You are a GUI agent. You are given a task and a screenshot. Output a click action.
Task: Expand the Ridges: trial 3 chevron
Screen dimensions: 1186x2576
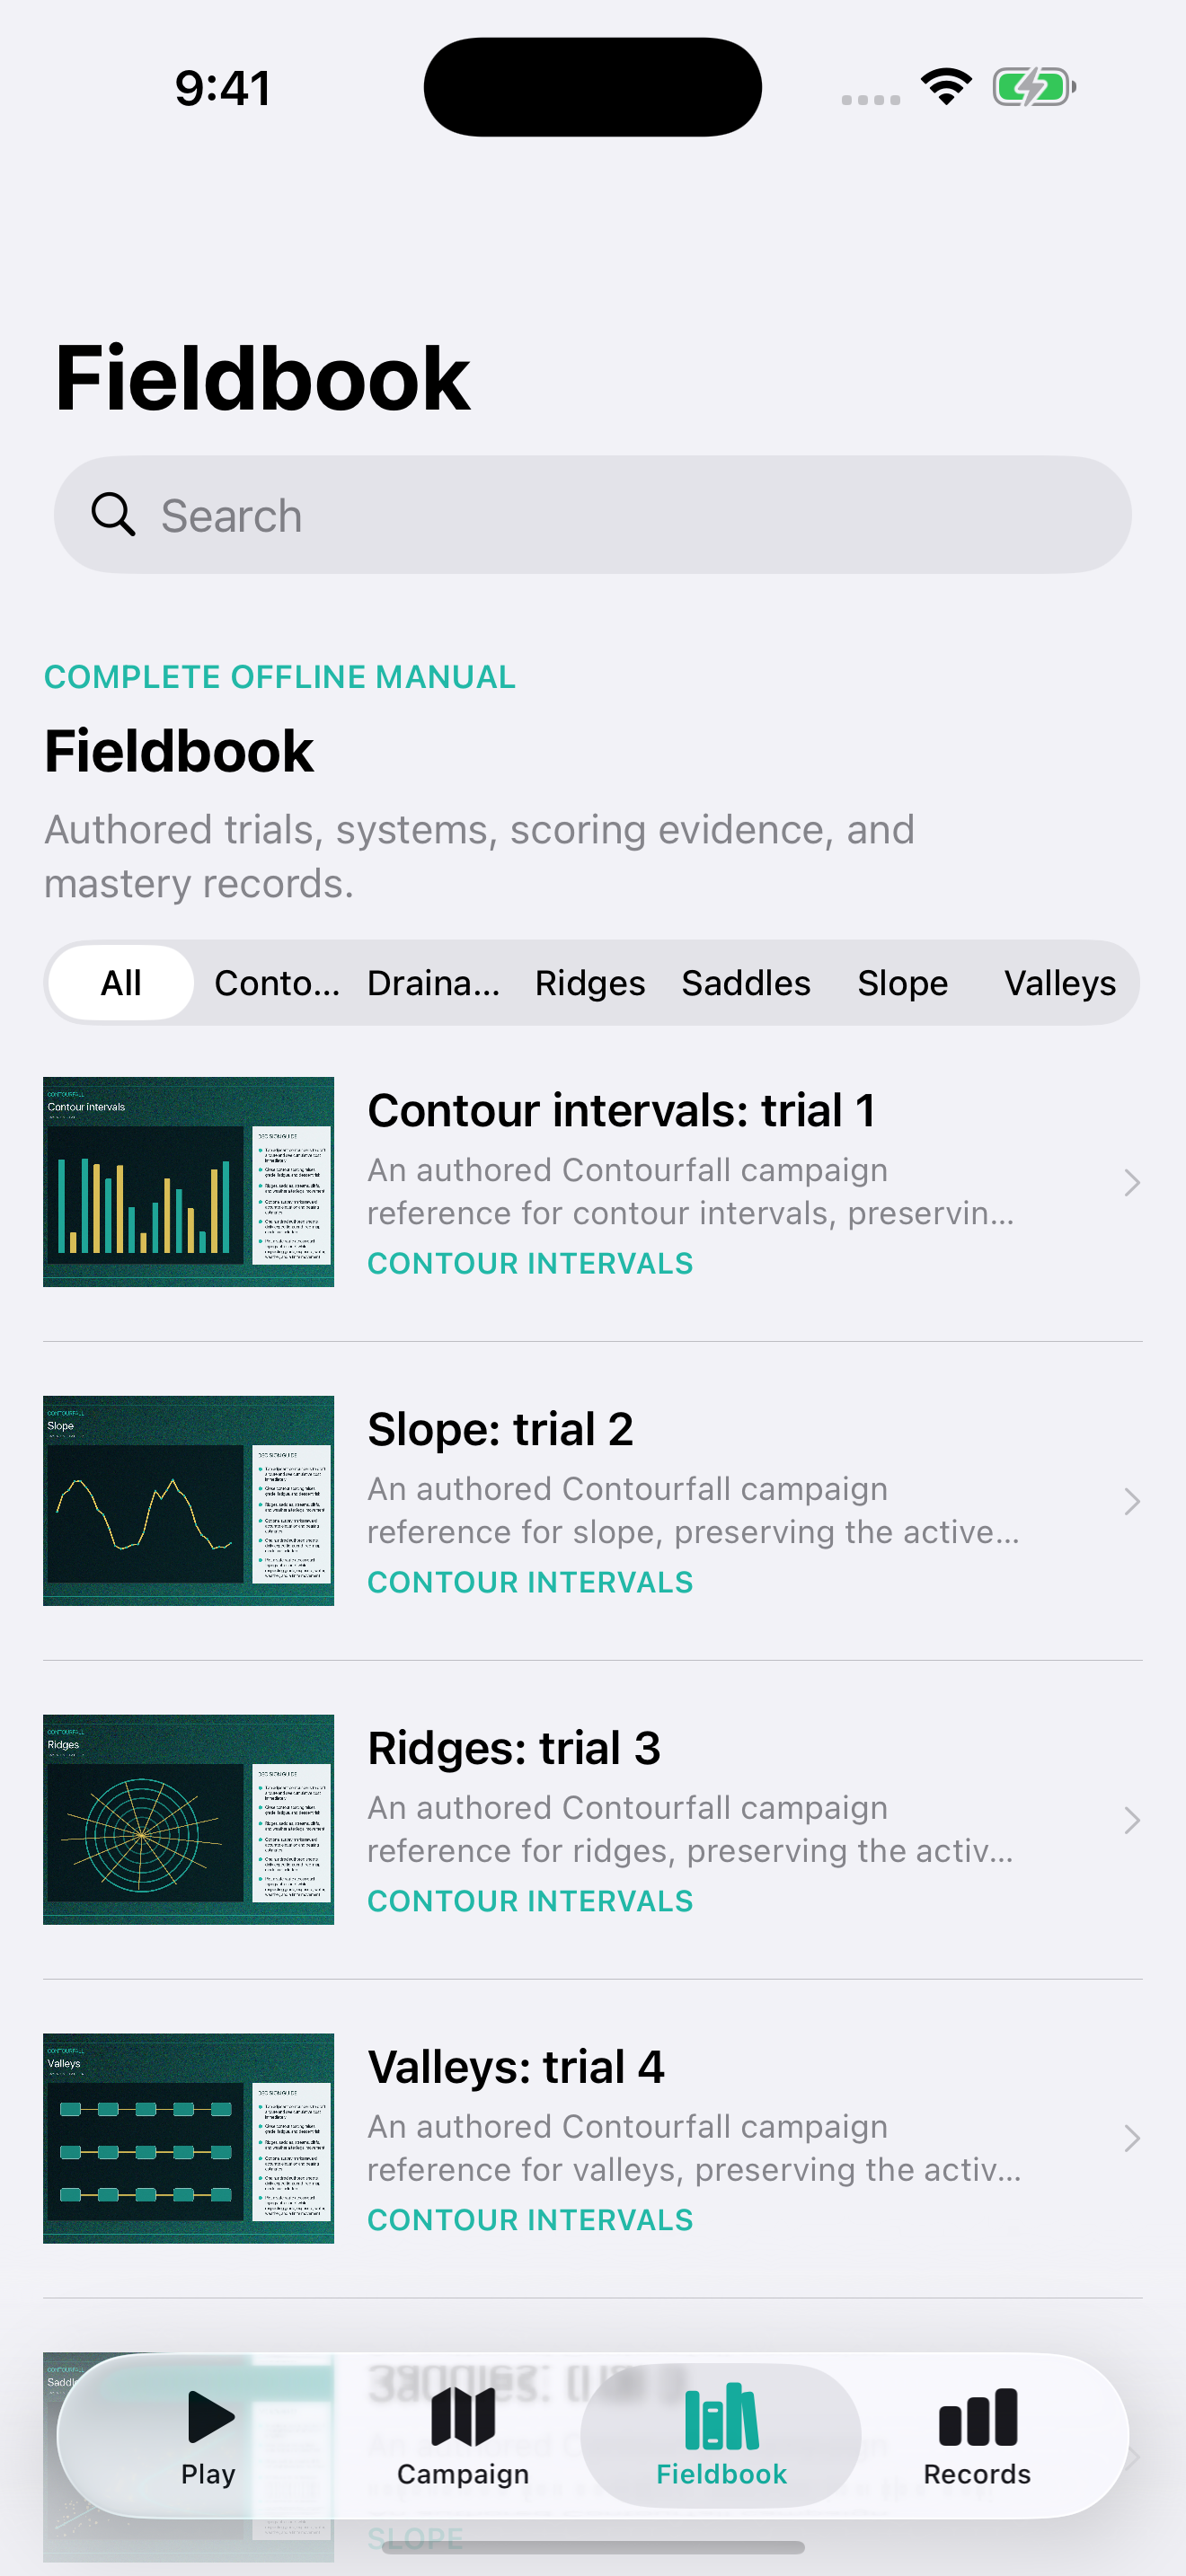coord(1131,1821)
